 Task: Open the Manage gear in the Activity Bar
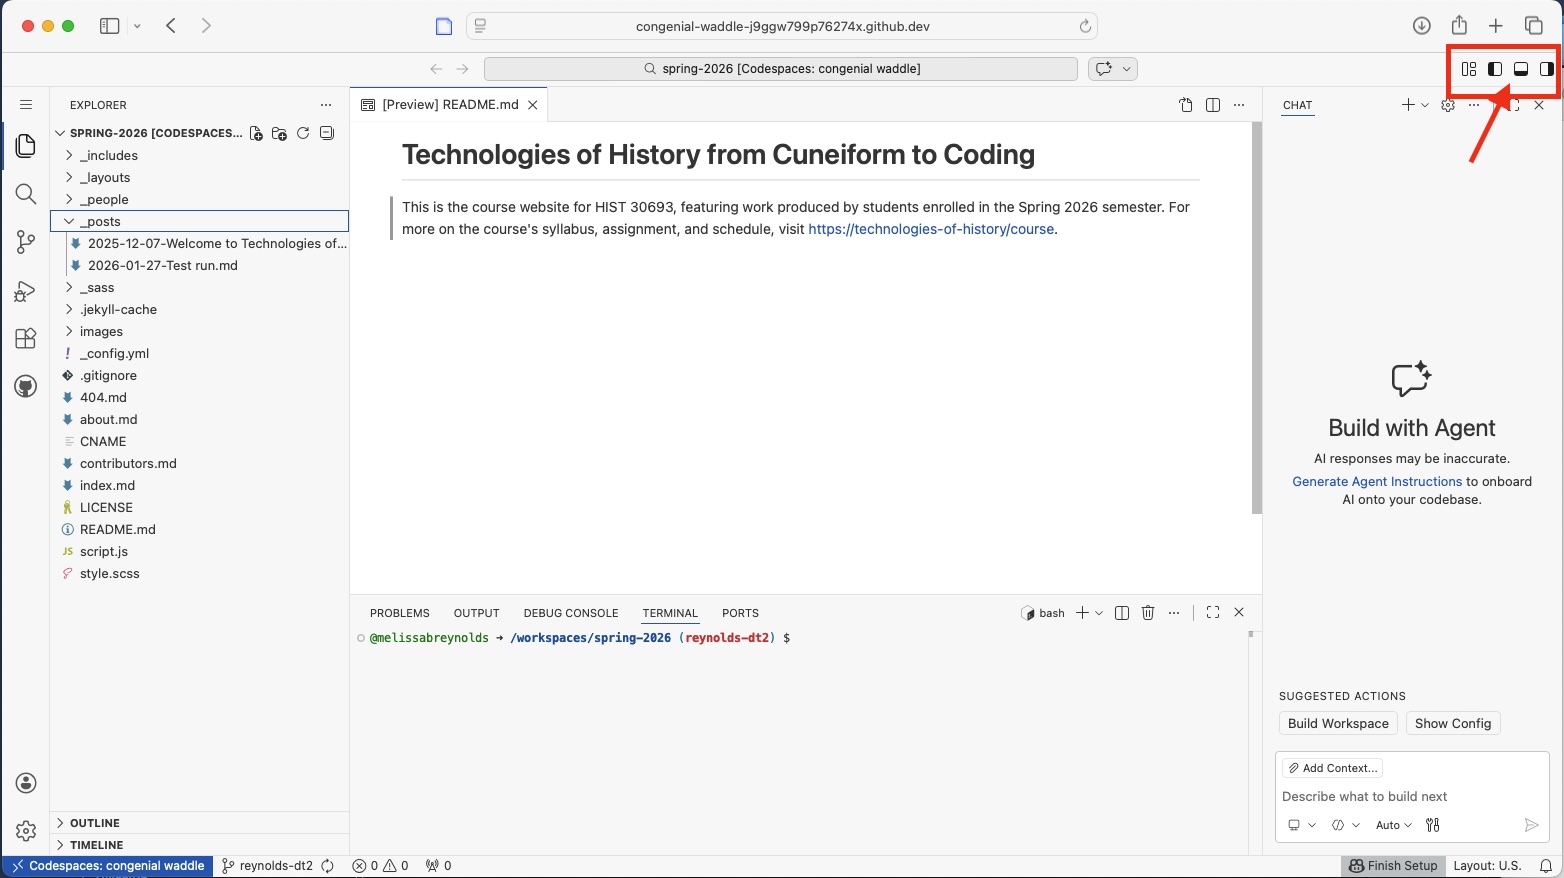26,830
